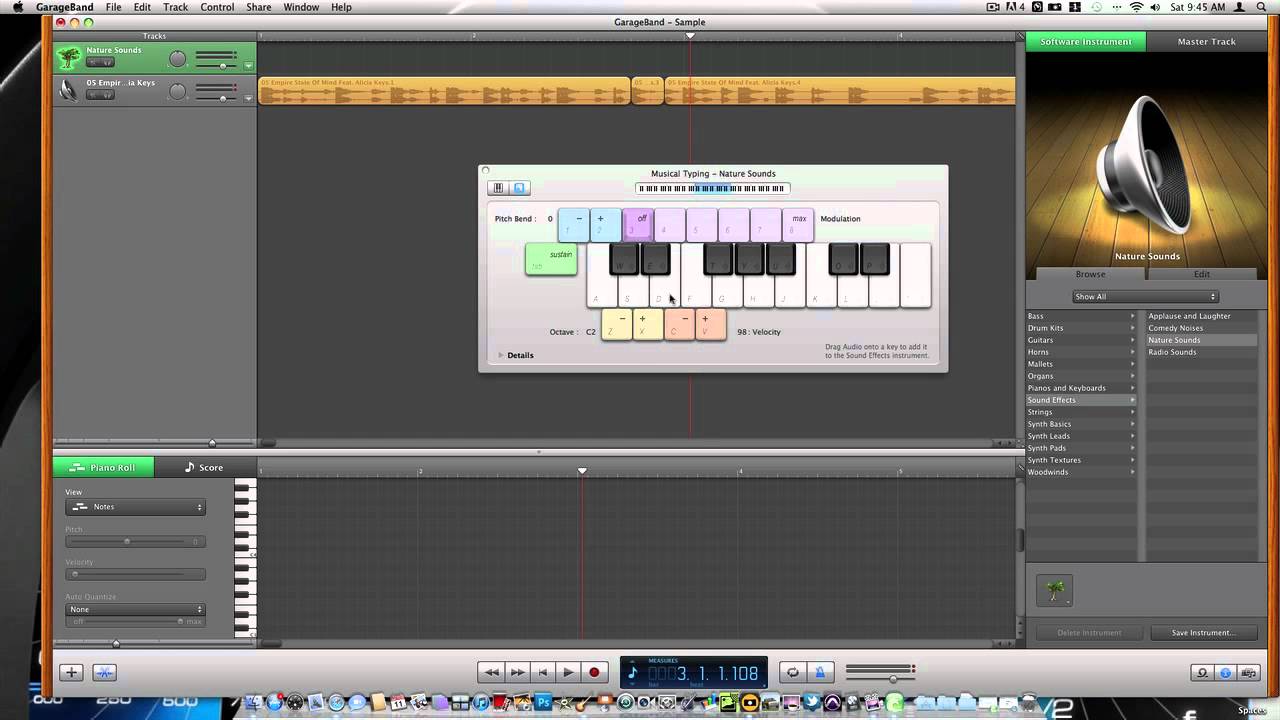The height and width of the screenshot is (720, 1280).
Task: Open automation triangle for 05 Empir track
Action: click(x=248, y=98)
